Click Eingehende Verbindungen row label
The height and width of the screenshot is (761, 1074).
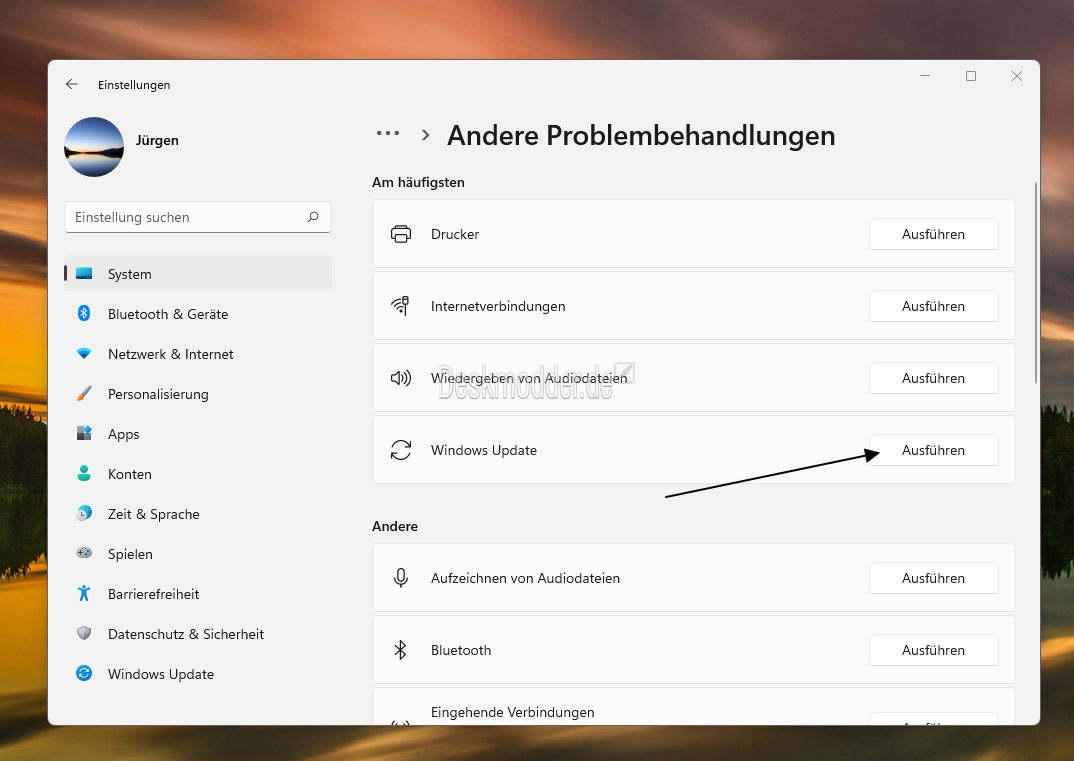(512, 712)
